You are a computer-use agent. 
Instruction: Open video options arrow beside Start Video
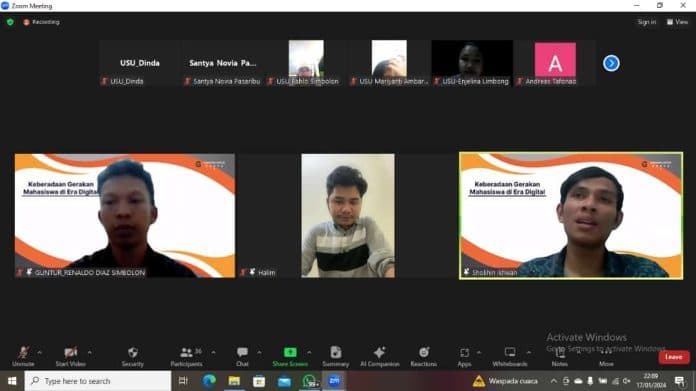tap(90, 352)
